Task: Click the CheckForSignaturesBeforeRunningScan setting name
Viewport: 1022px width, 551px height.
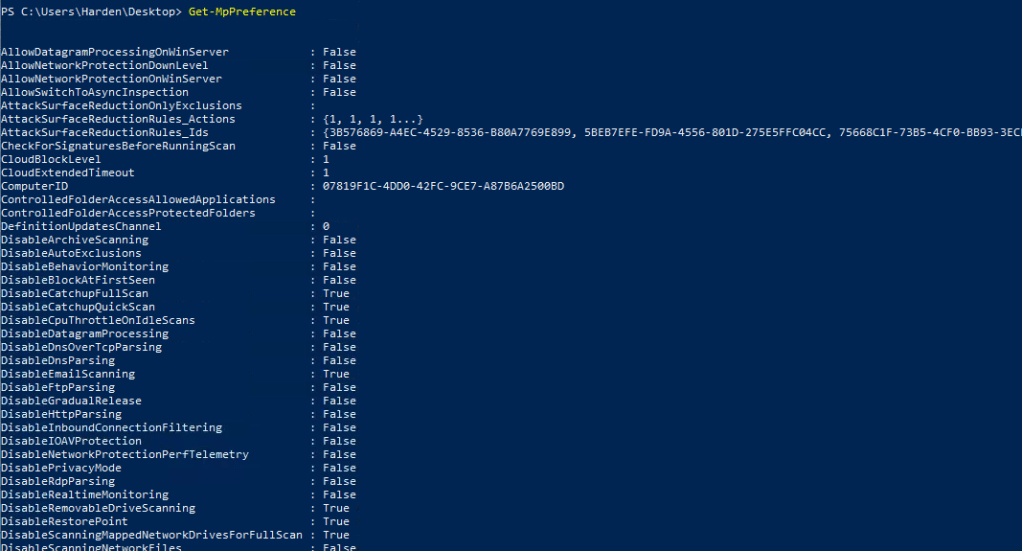Action: point(118,146)
